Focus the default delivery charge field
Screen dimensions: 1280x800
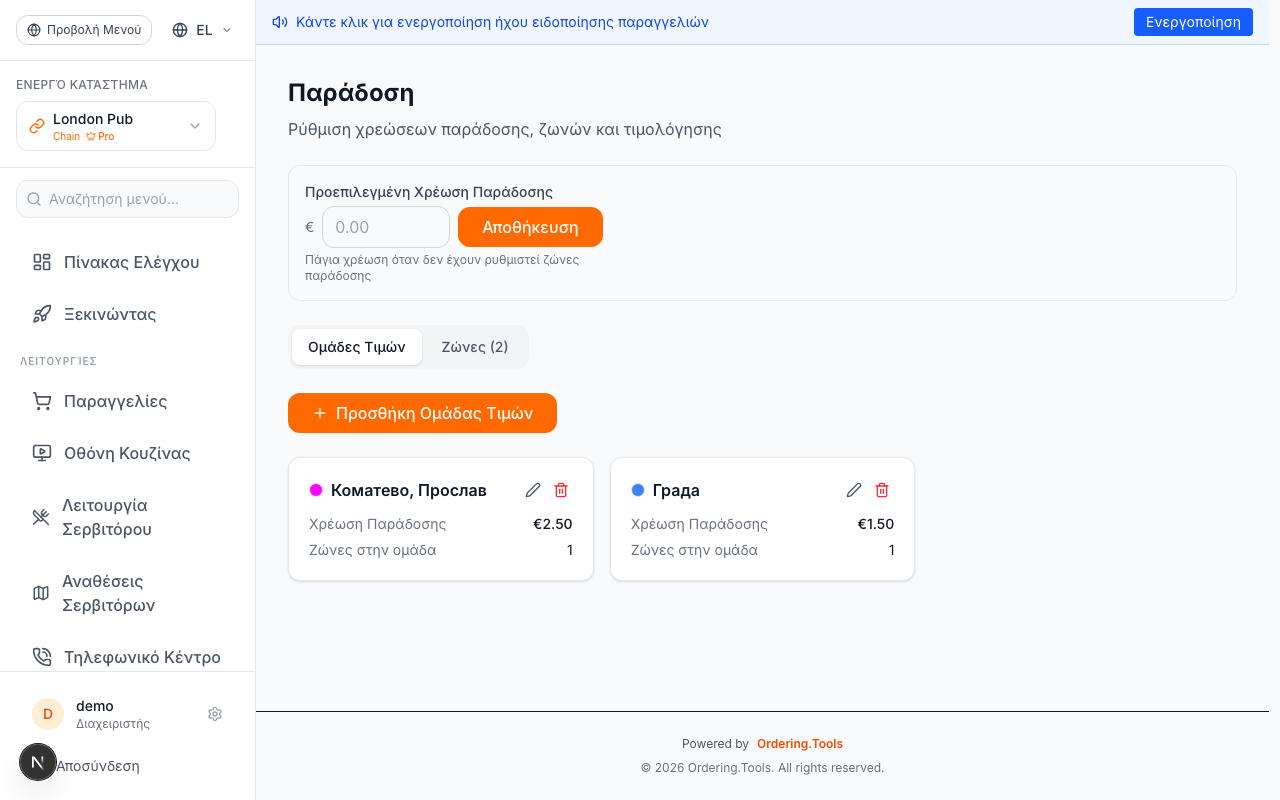(x=386, y=227)
